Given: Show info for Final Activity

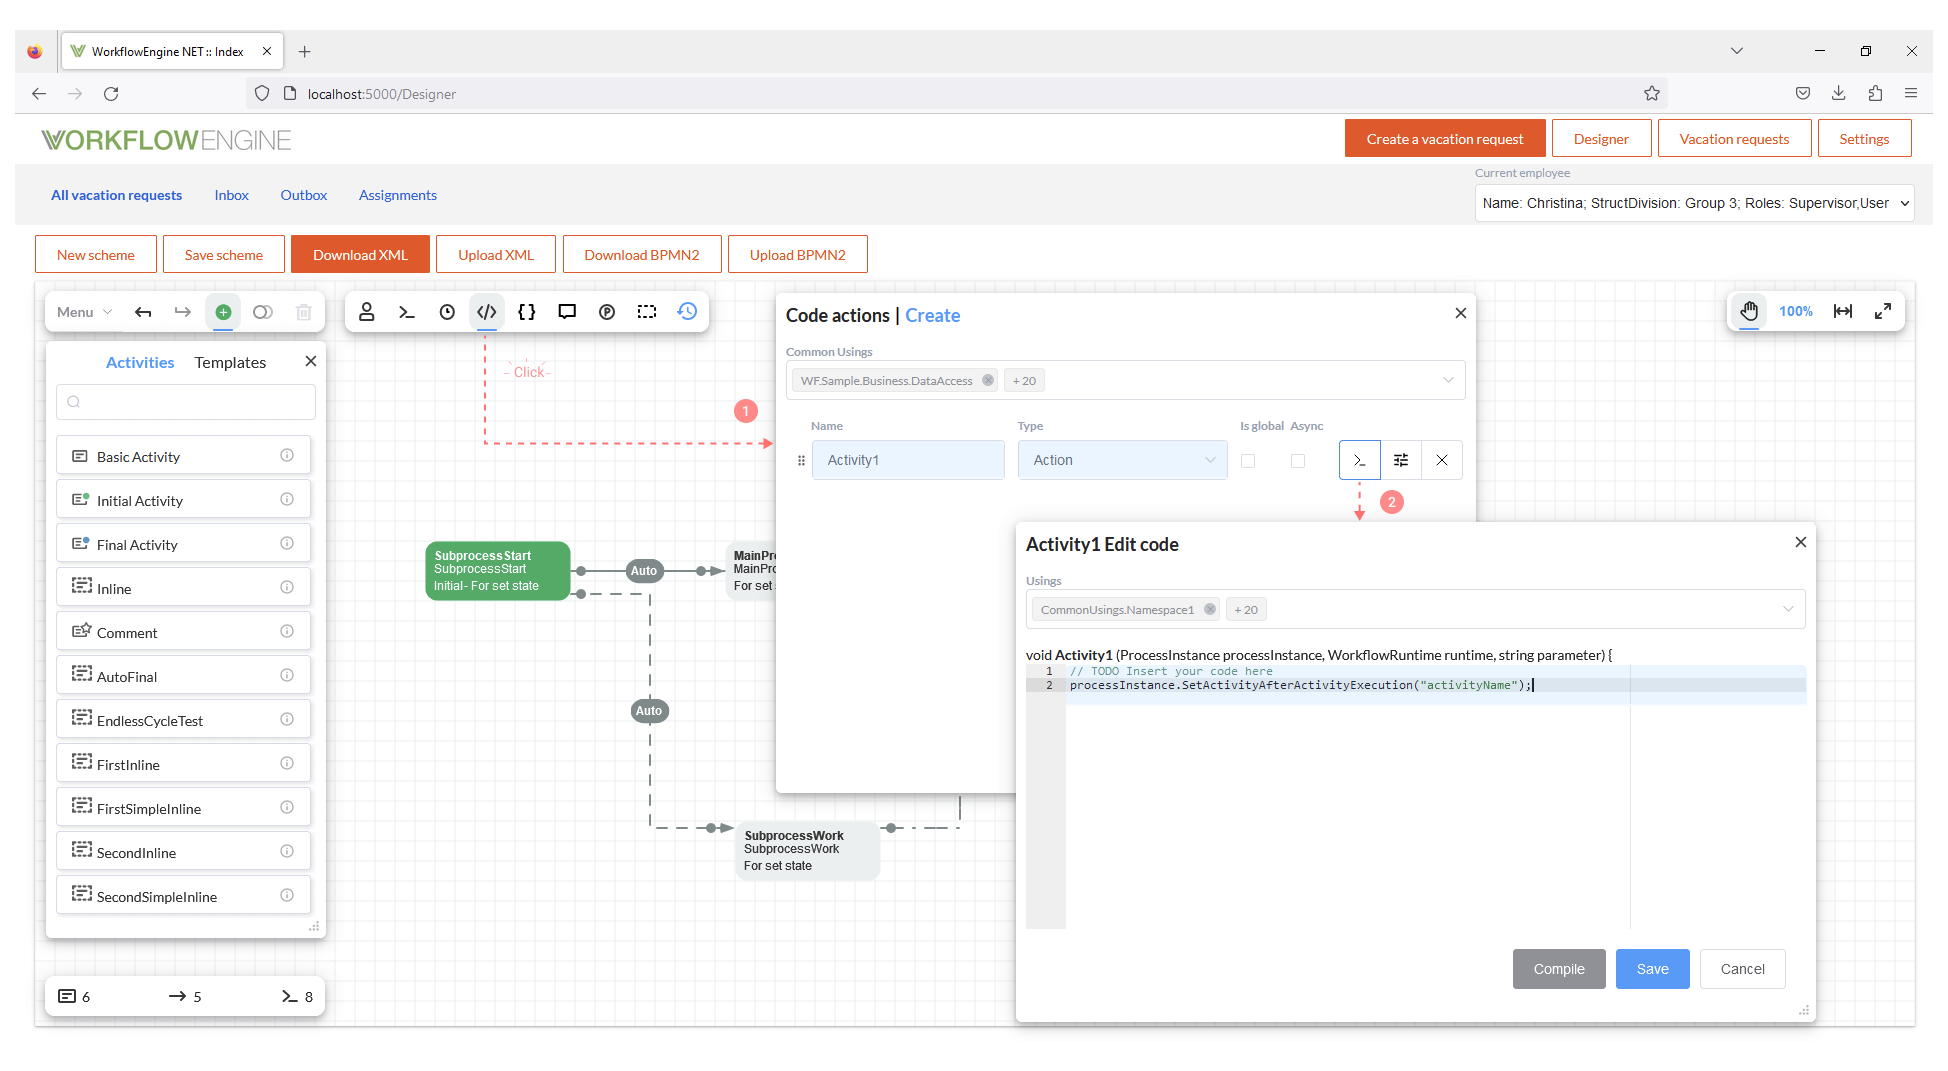Looking at the screenshot, I should (287, 543).
